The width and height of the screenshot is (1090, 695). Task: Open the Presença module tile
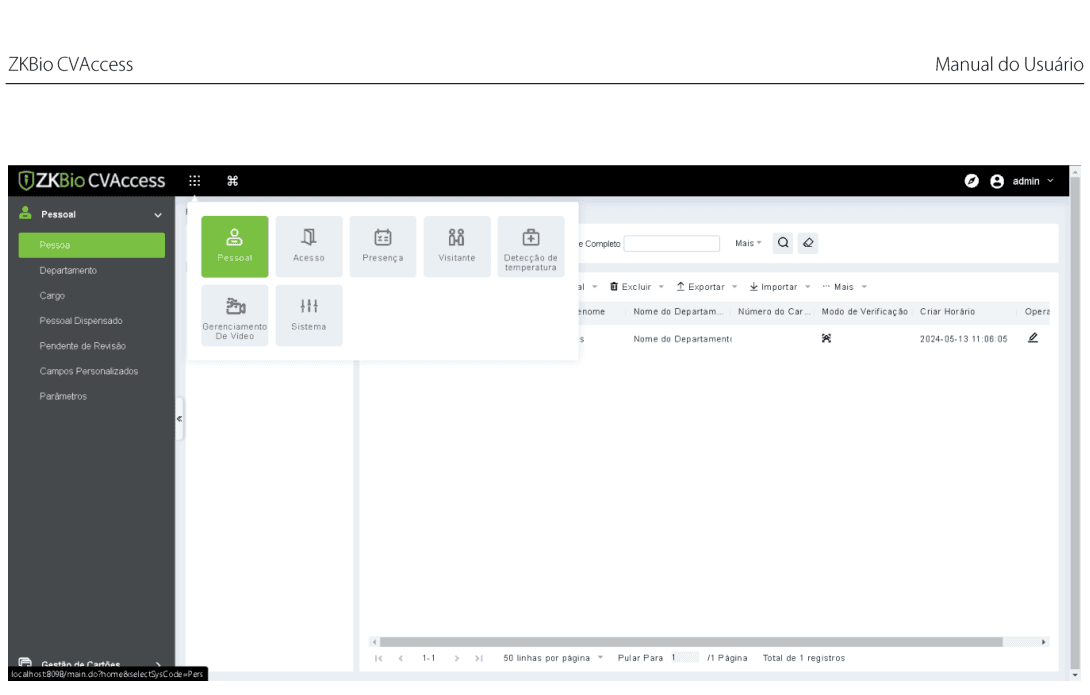pos(382,247)
